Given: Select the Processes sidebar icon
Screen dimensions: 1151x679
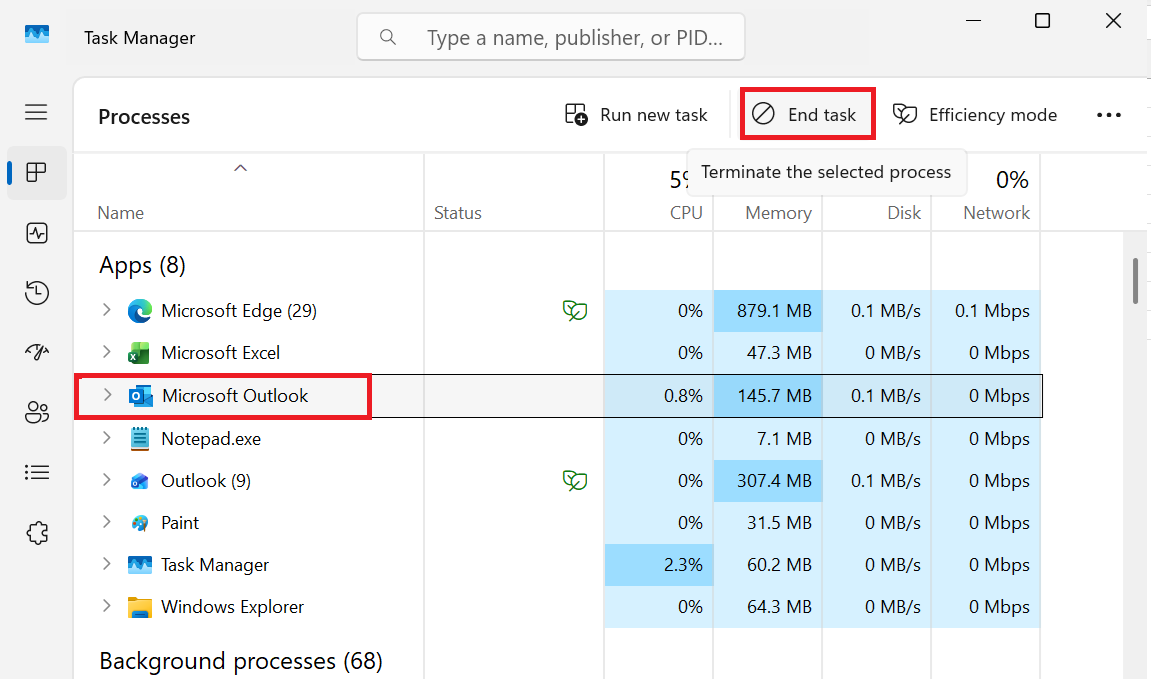Looking at the screenshot, I should [36, 173].
